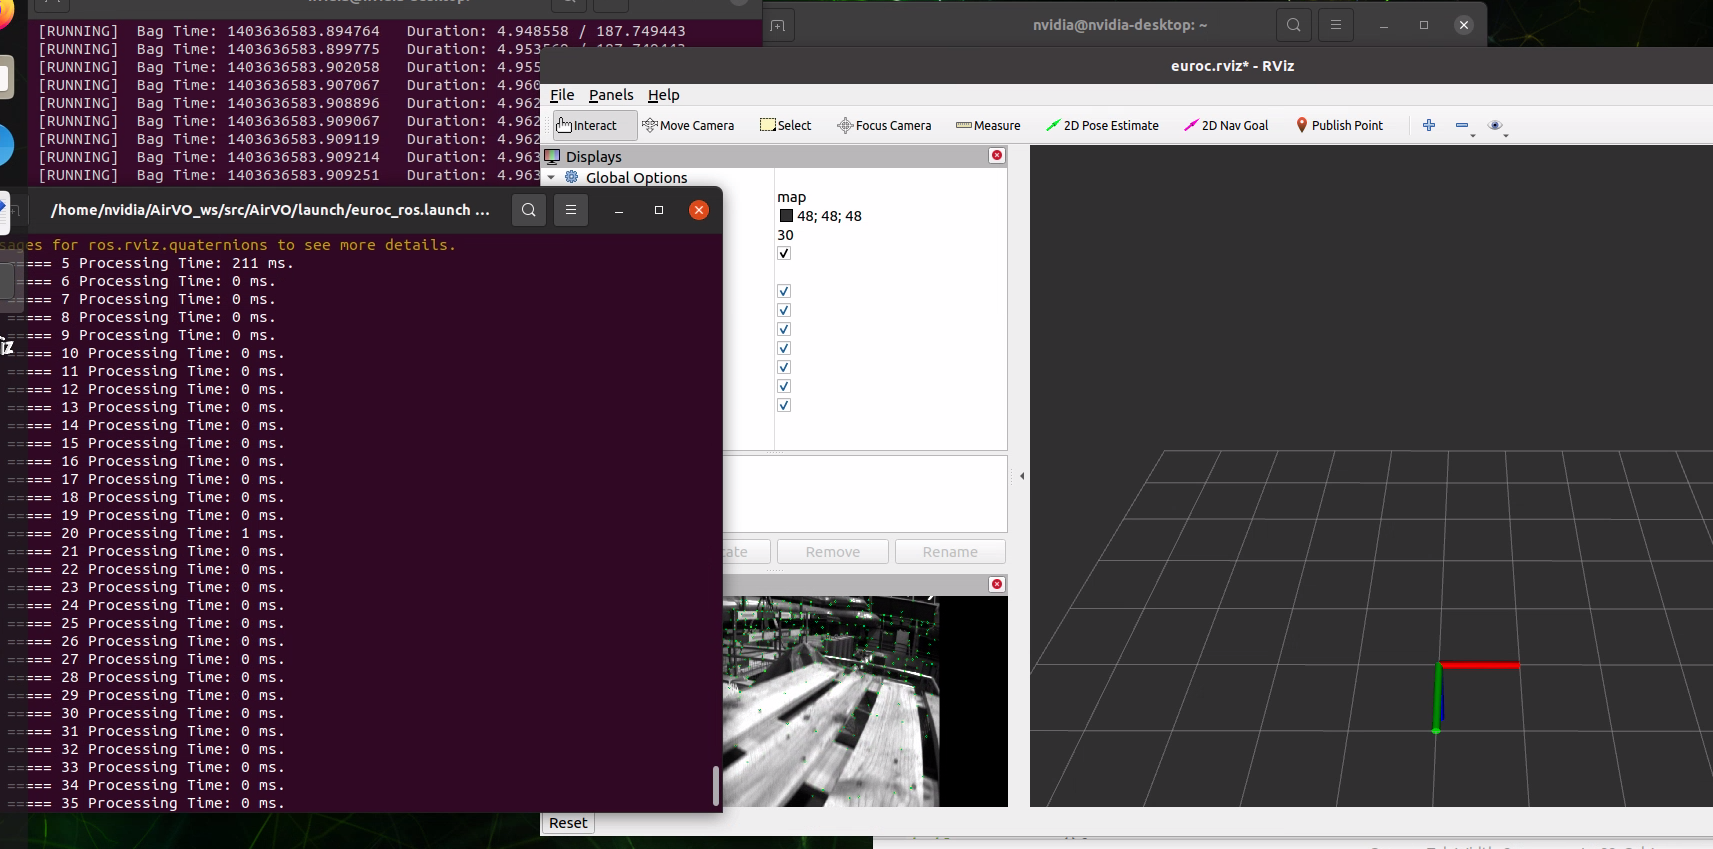Open search in the euroc_ros.launch terminal
This screenshot has width=1713, height=849.
(529, 210)
